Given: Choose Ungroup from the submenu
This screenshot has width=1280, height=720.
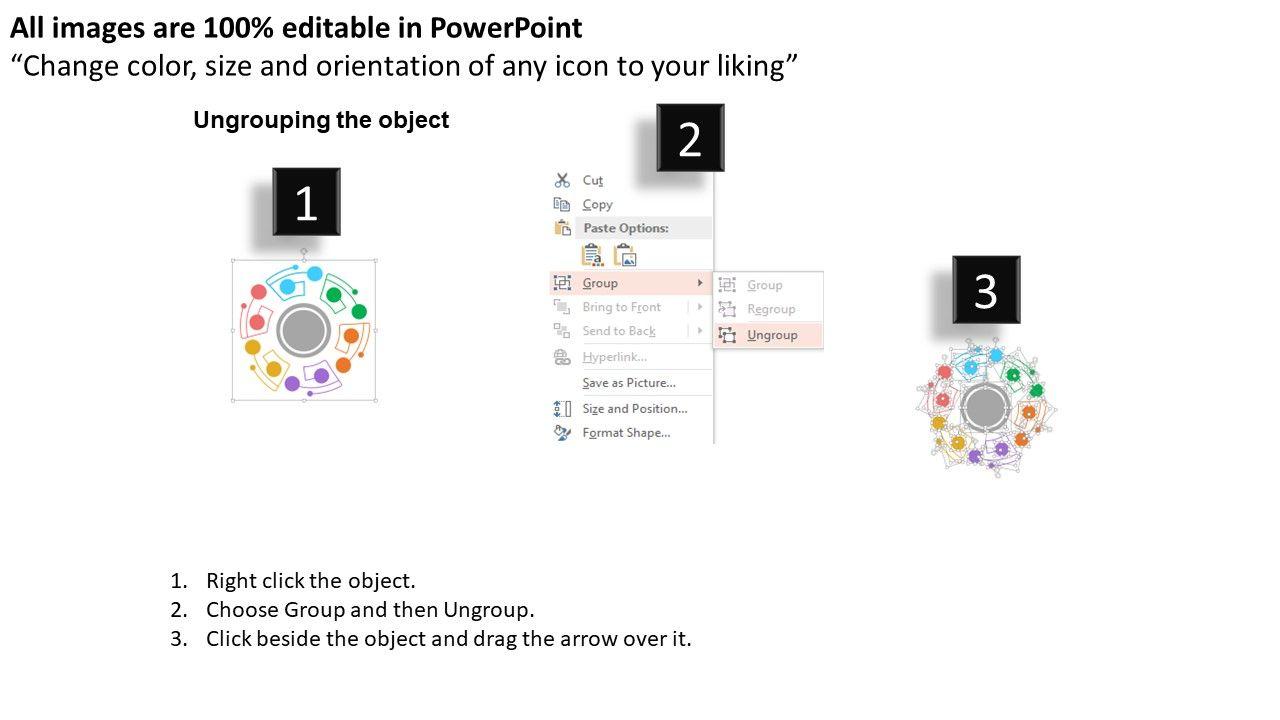Looking at the screenshot, I should pyautogui.click(x=772, y=335).
